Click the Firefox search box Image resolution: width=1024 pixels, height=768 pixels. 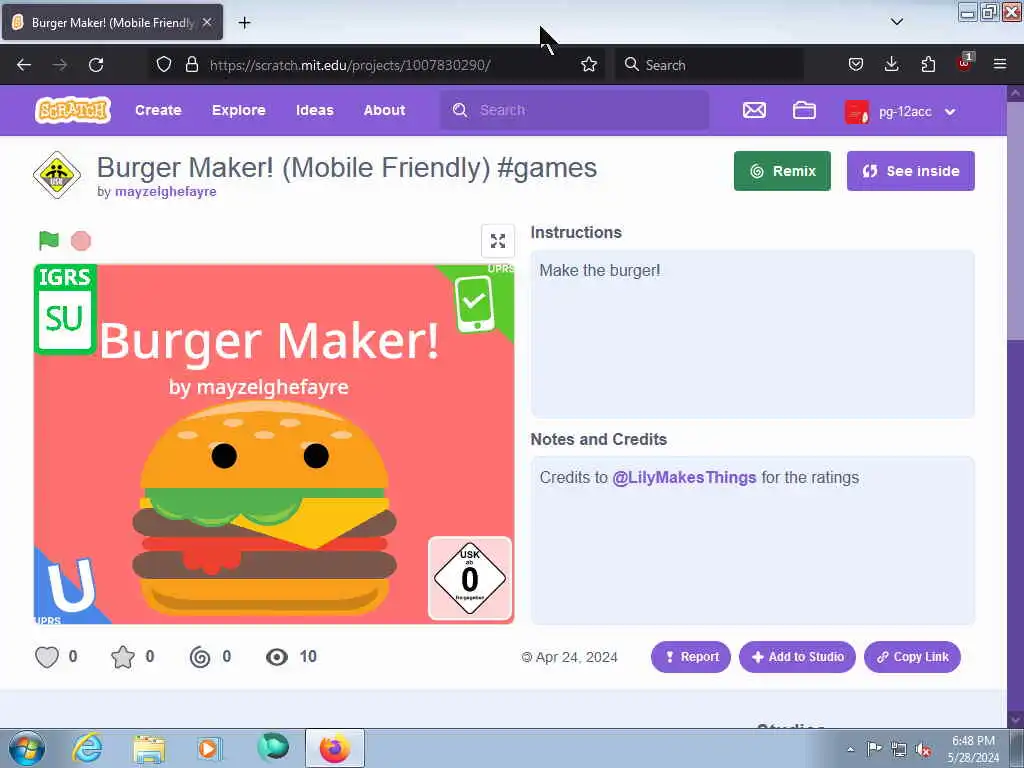coord(710,65)
